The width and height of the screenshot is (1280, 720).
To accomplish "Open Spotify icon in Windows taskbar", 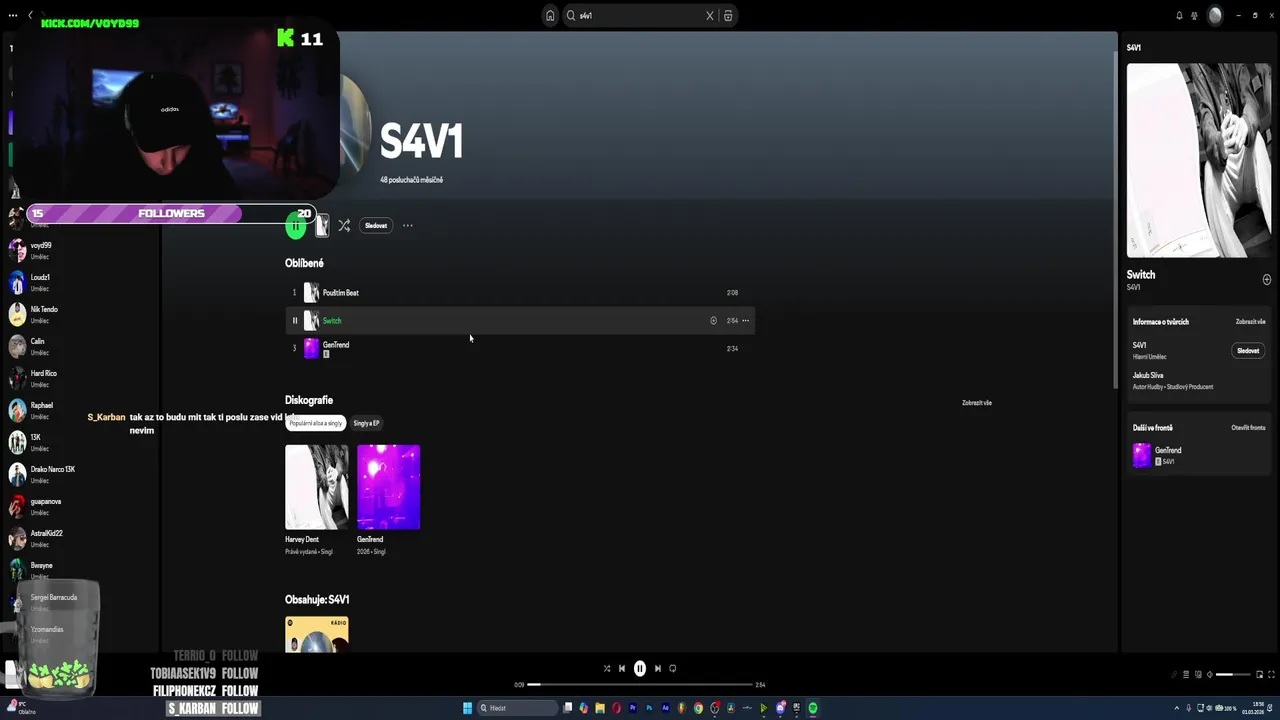I will pos(813,708).
